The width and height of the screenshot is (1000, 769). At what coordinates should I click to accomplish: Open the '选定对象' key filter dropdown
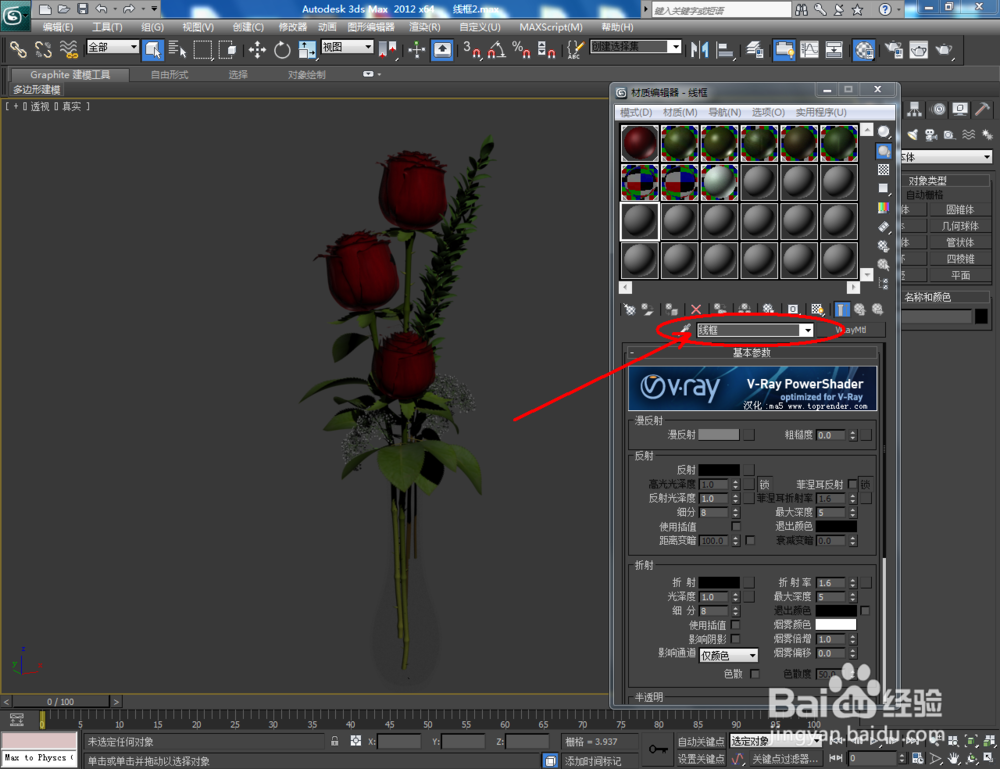(775, 741)
